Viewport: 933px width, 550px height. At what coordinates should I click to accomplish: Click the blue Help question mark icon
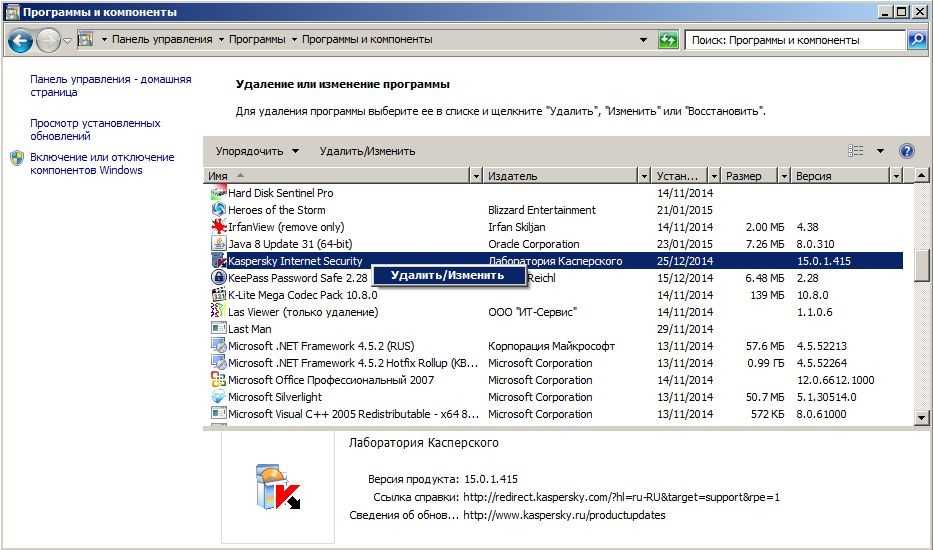pyautogui.click(x=907, y=151)
